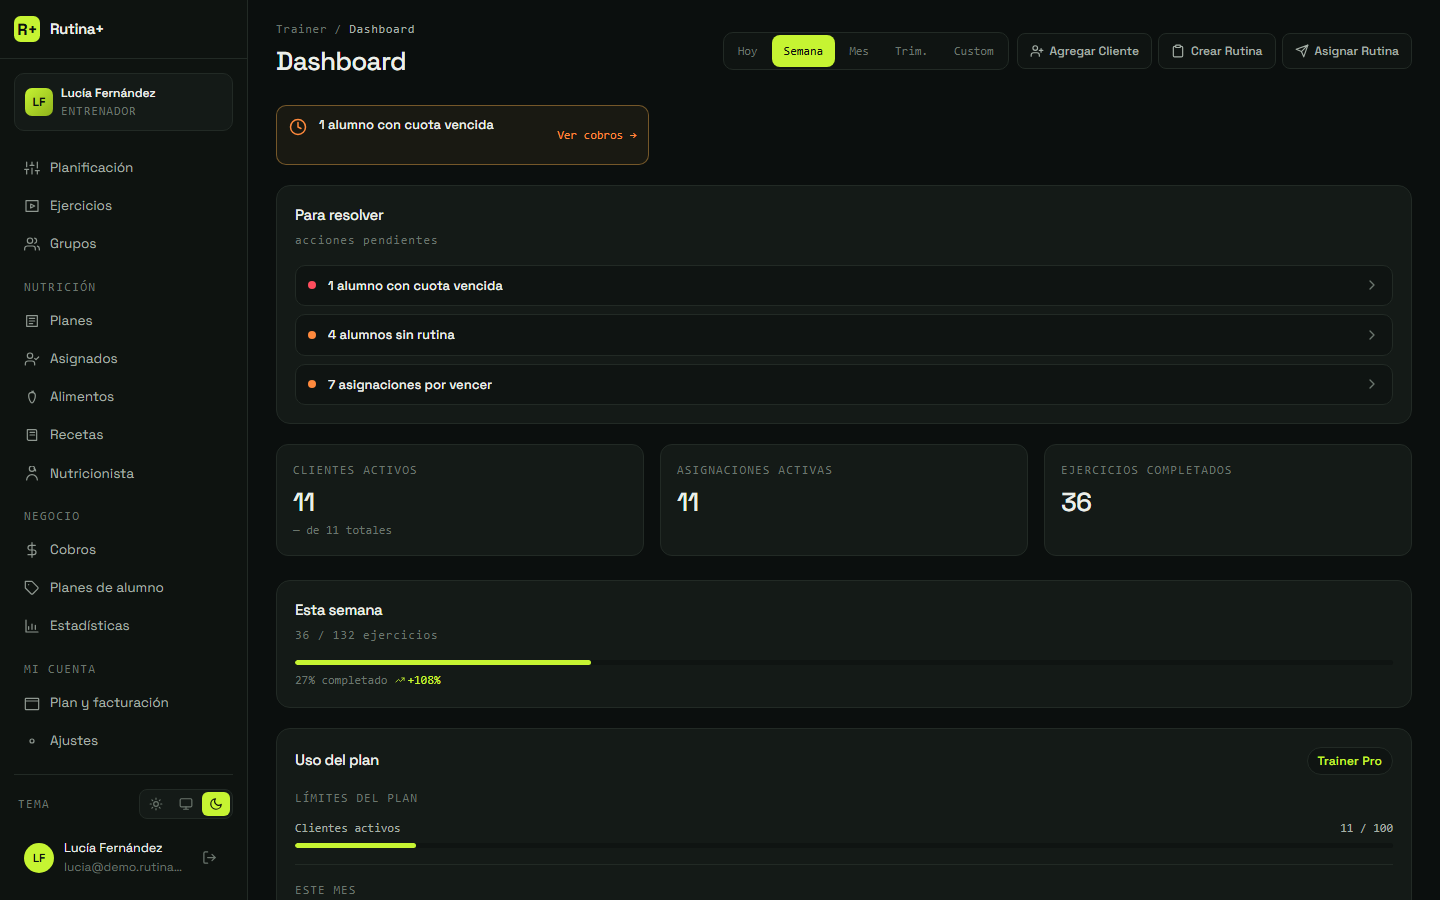The height and width of the screenshot is (900, 1440).
Task: Open Asignados in nutrition section
Action: click(123, 359)
